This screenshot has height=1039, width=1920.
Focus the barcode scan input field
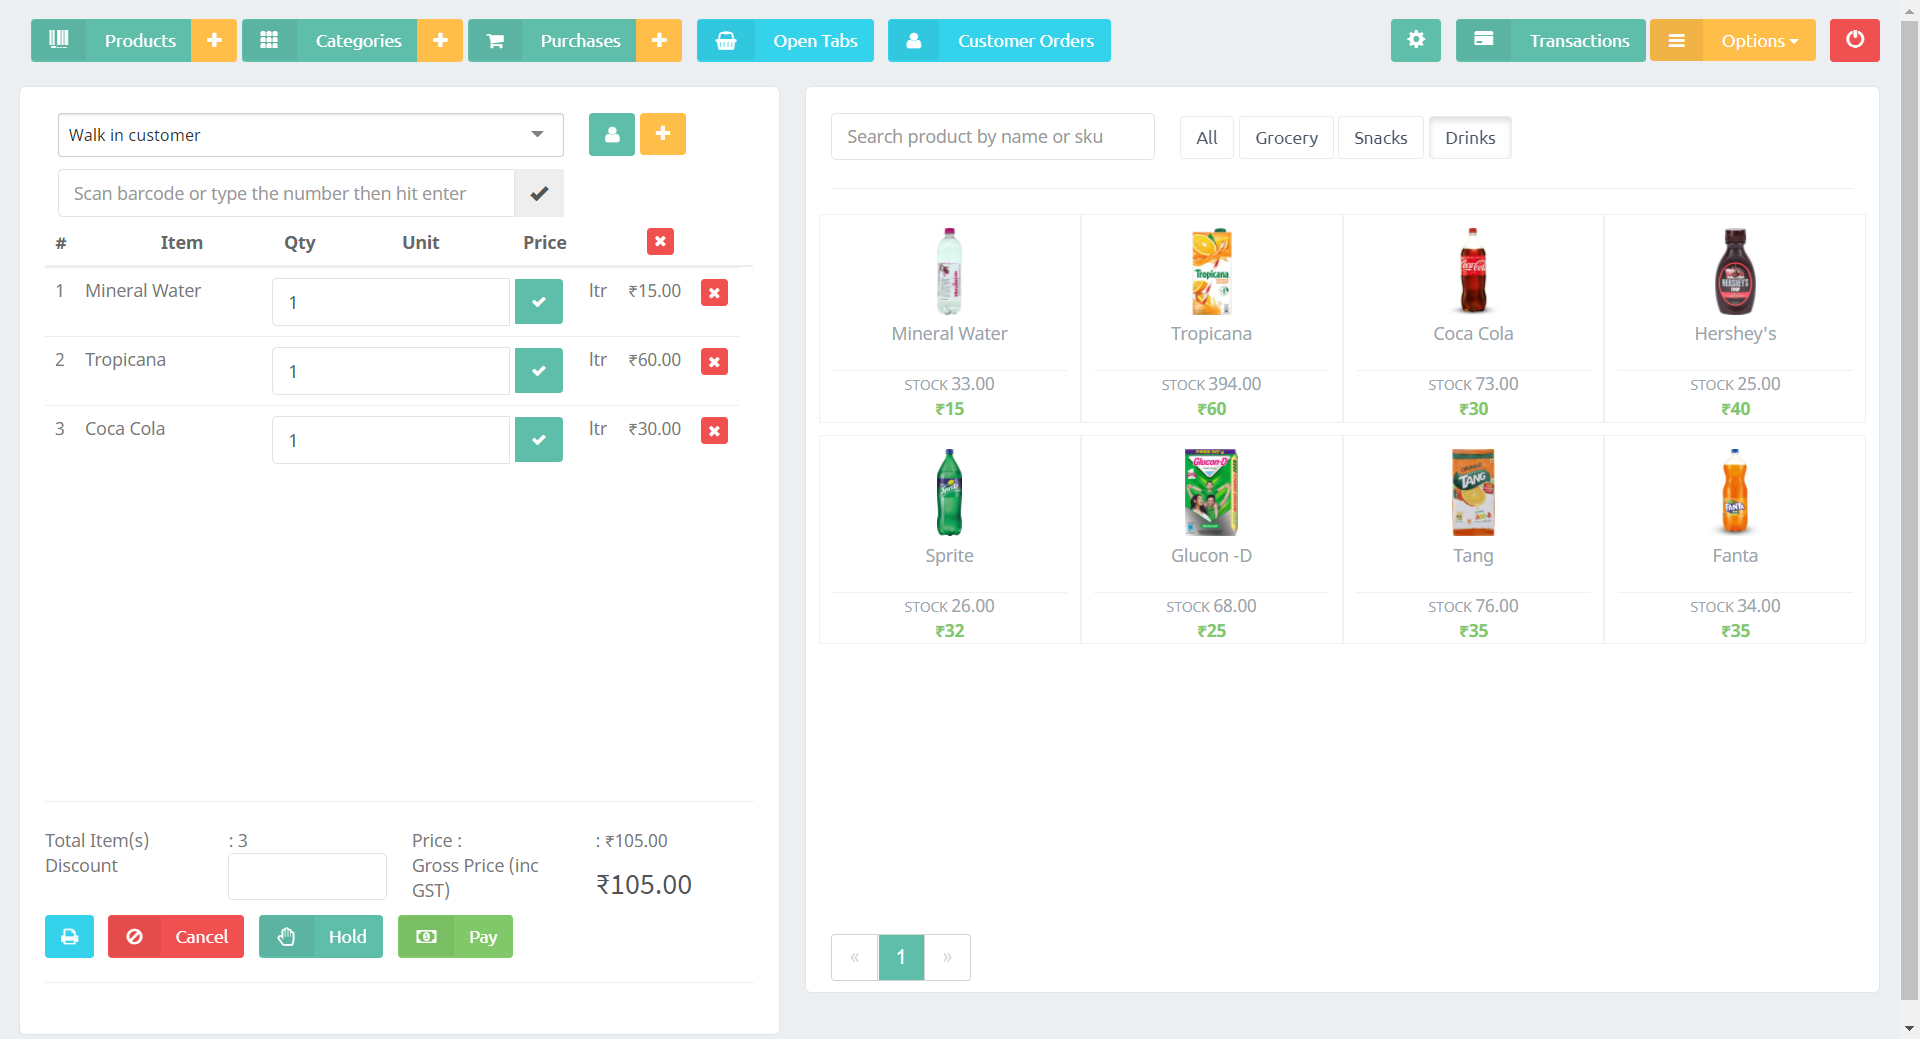point(286,193)
